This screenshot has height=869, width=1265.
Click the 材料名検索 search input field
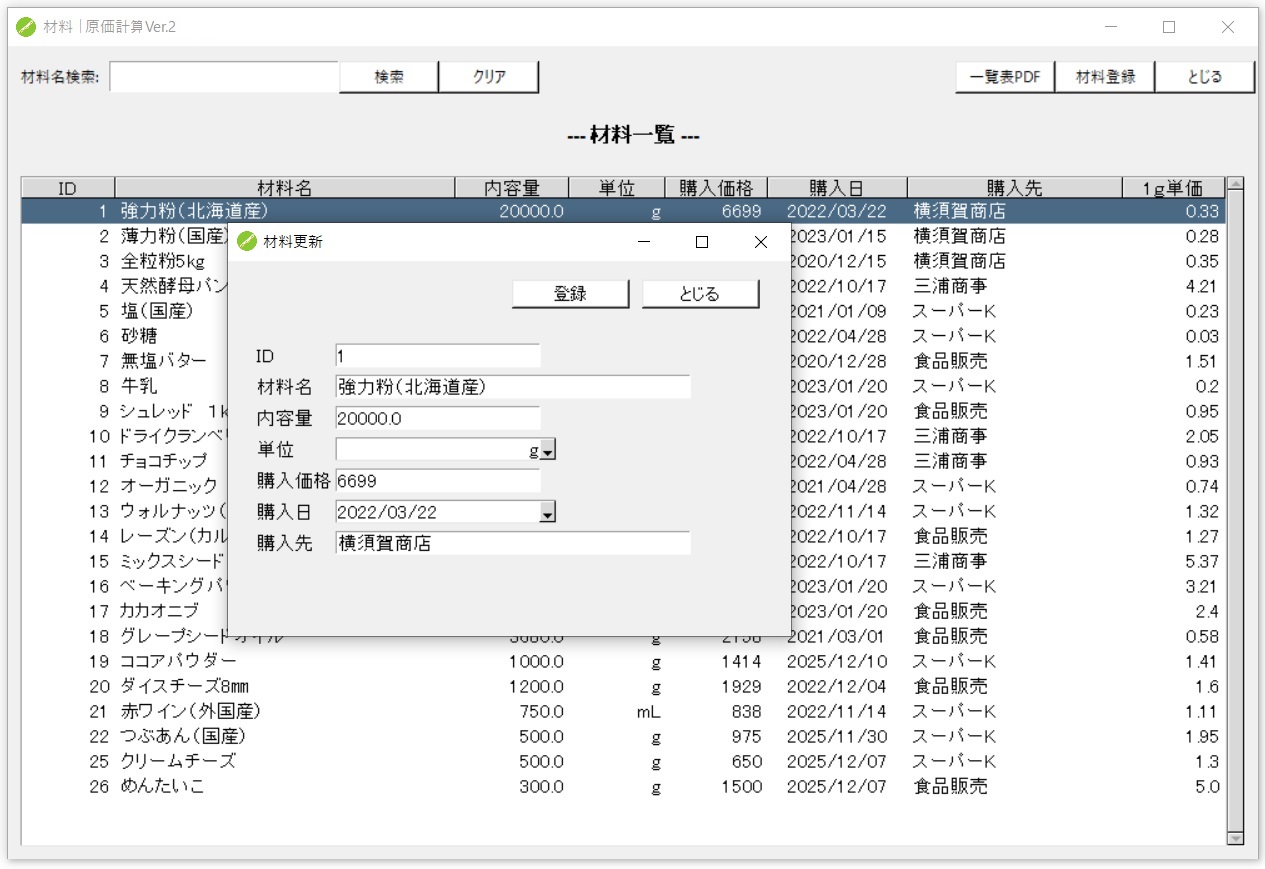pyautogui.click(x=225, y=76)
